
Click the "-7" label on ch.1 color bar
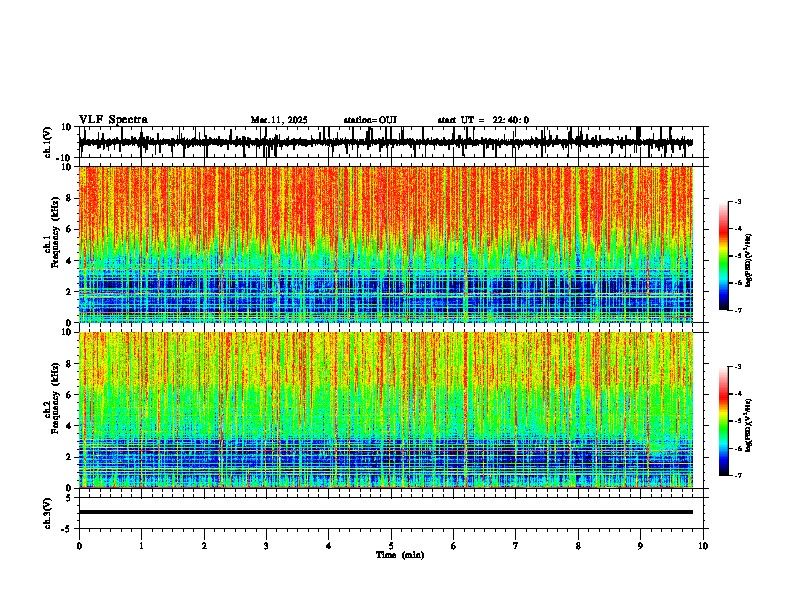point(737,310)
